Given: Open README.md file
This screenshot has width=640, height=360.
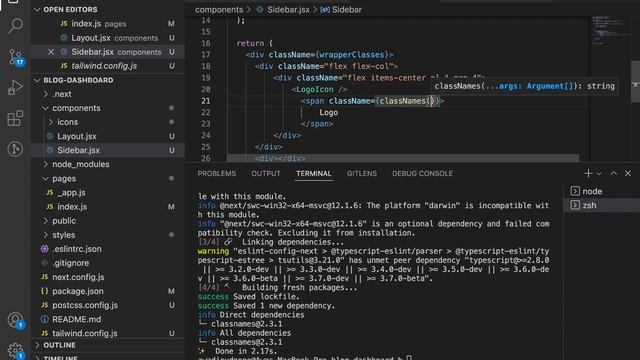Looking at the screenshot, I should coord(108,319).
